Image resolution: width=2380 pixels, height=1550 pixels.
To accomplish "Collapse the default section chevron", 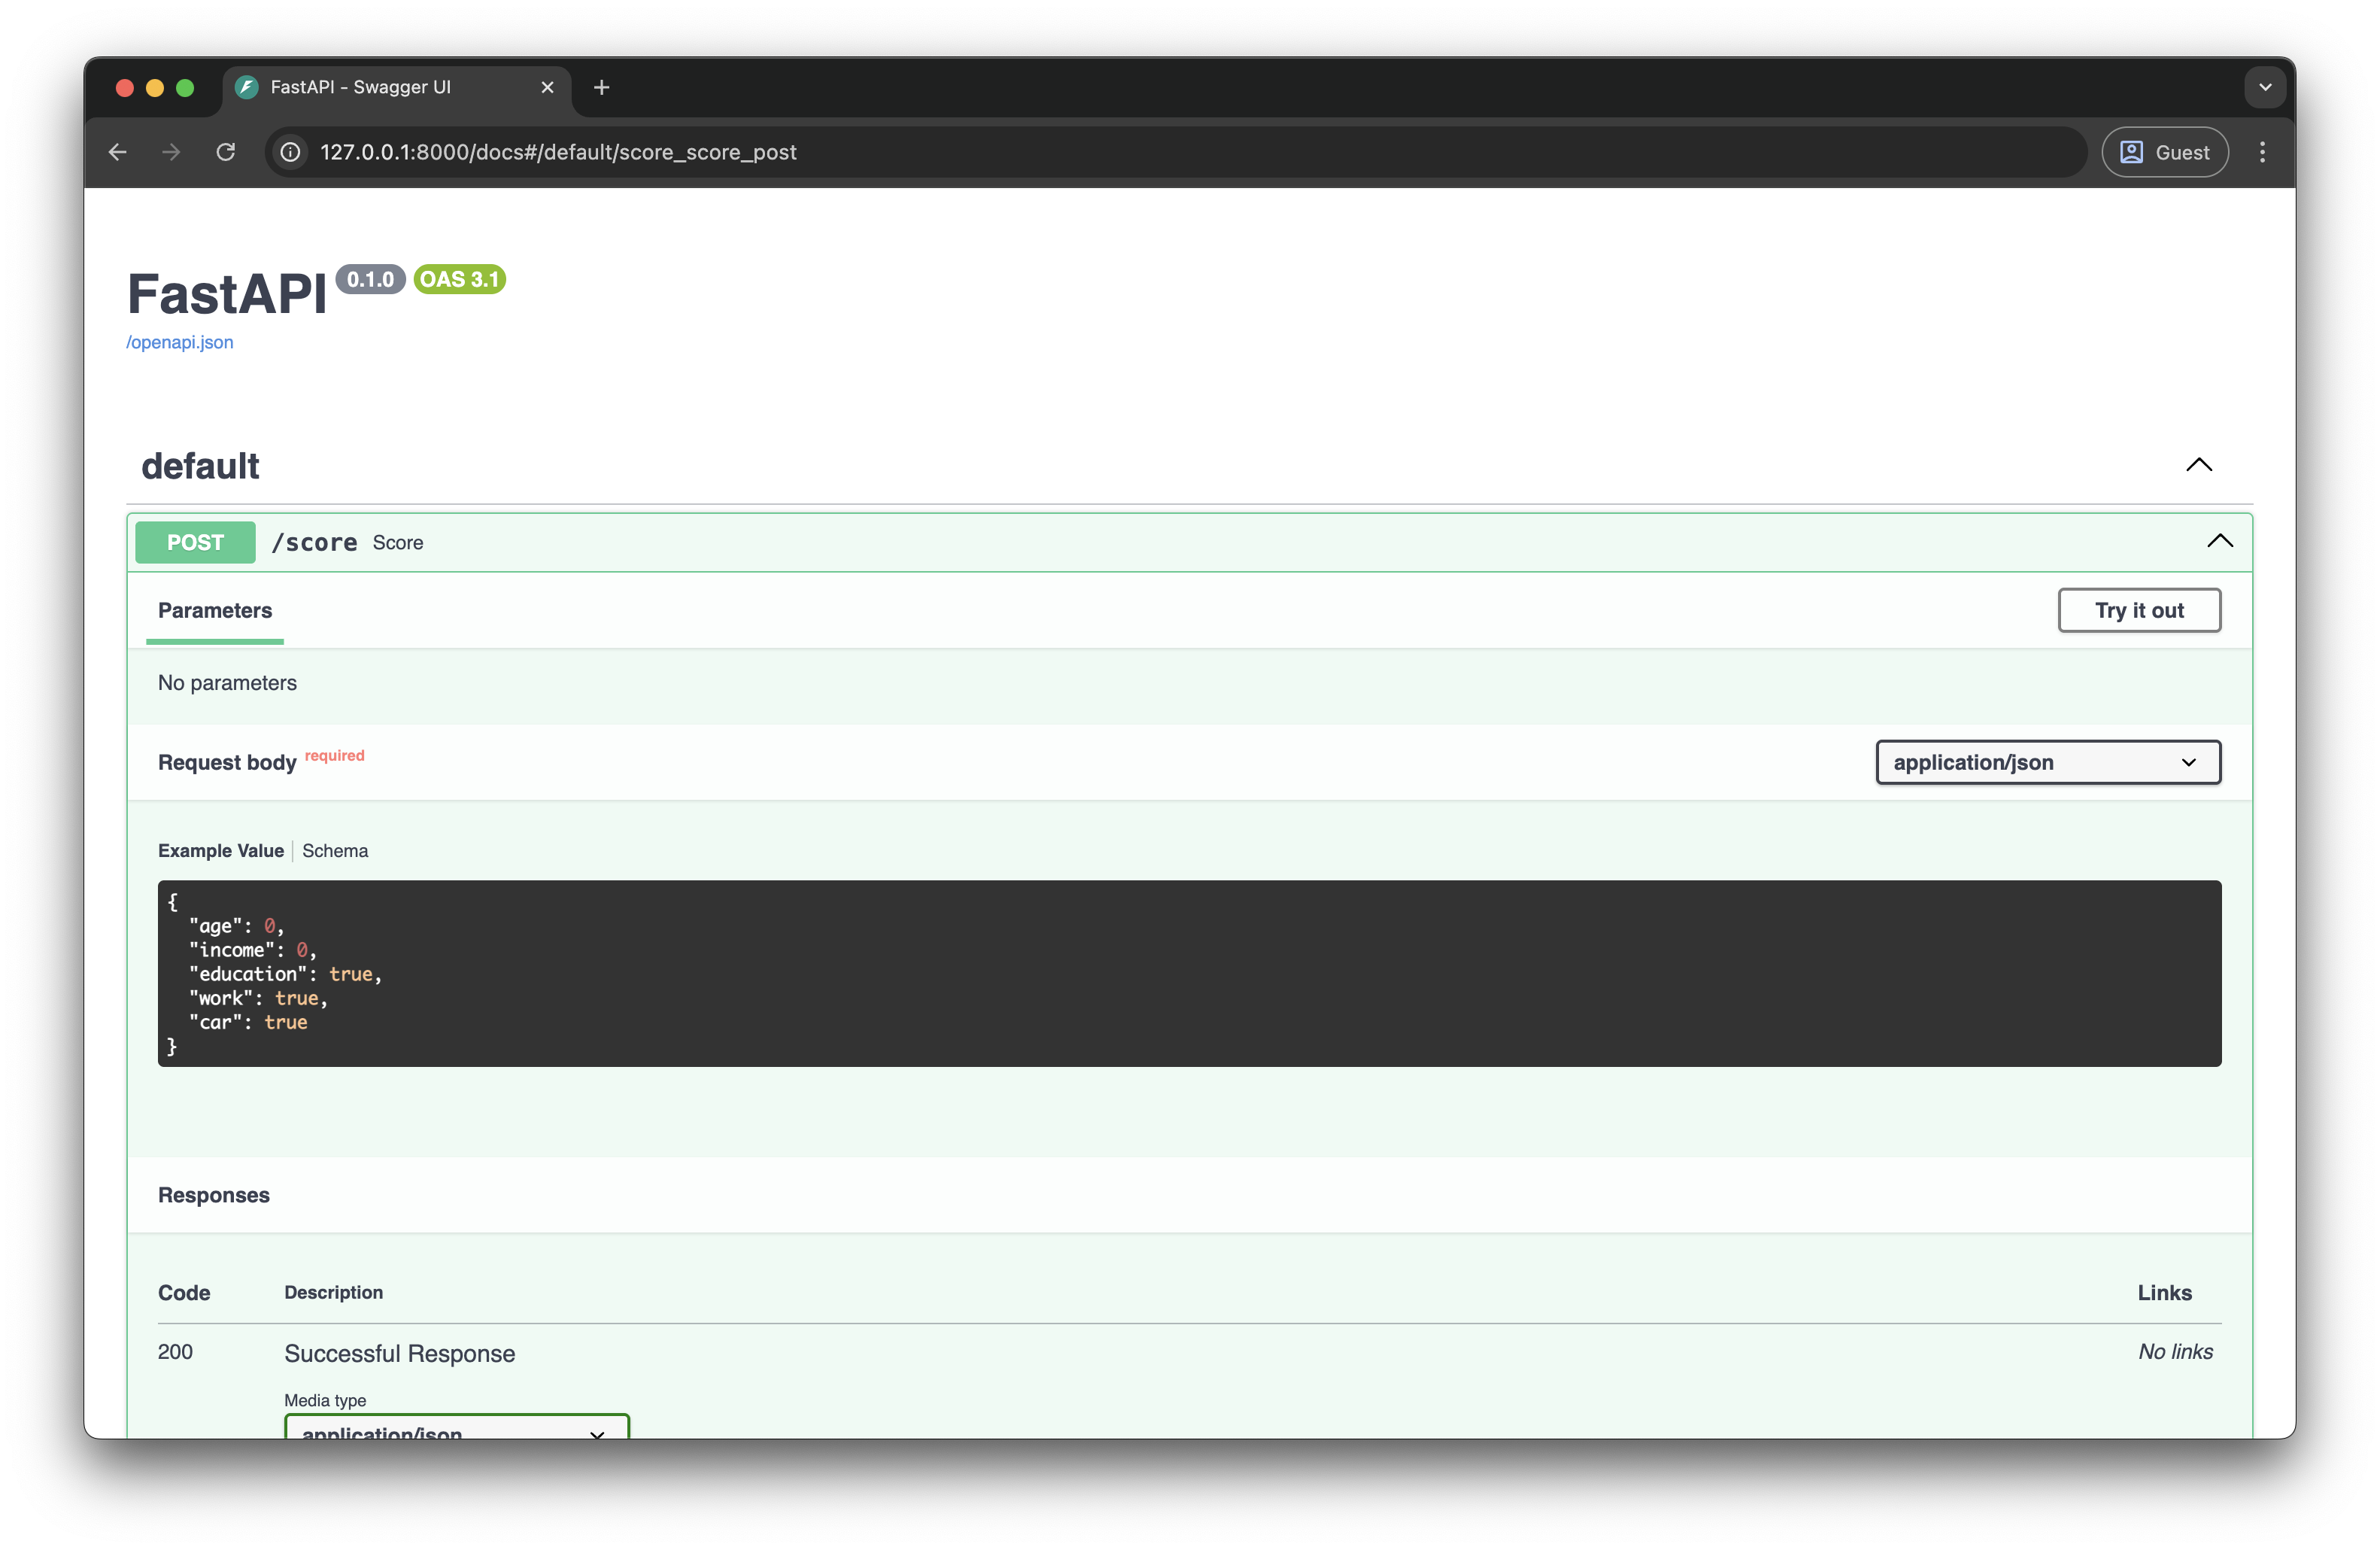I will [2199, 465].
